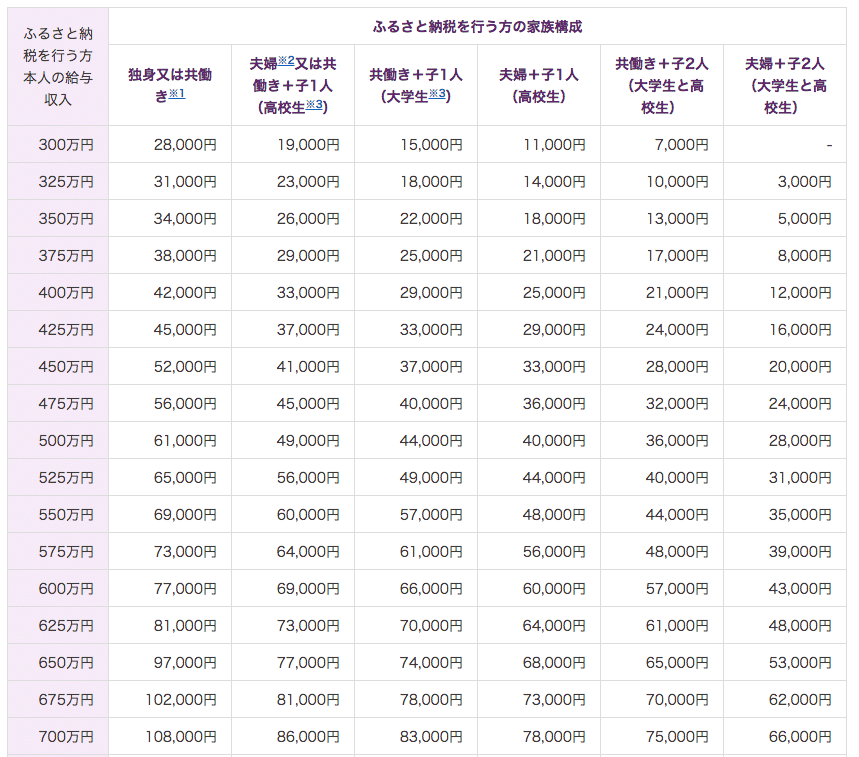Select 108,000円 in the 700万円 row

(181, 737)
